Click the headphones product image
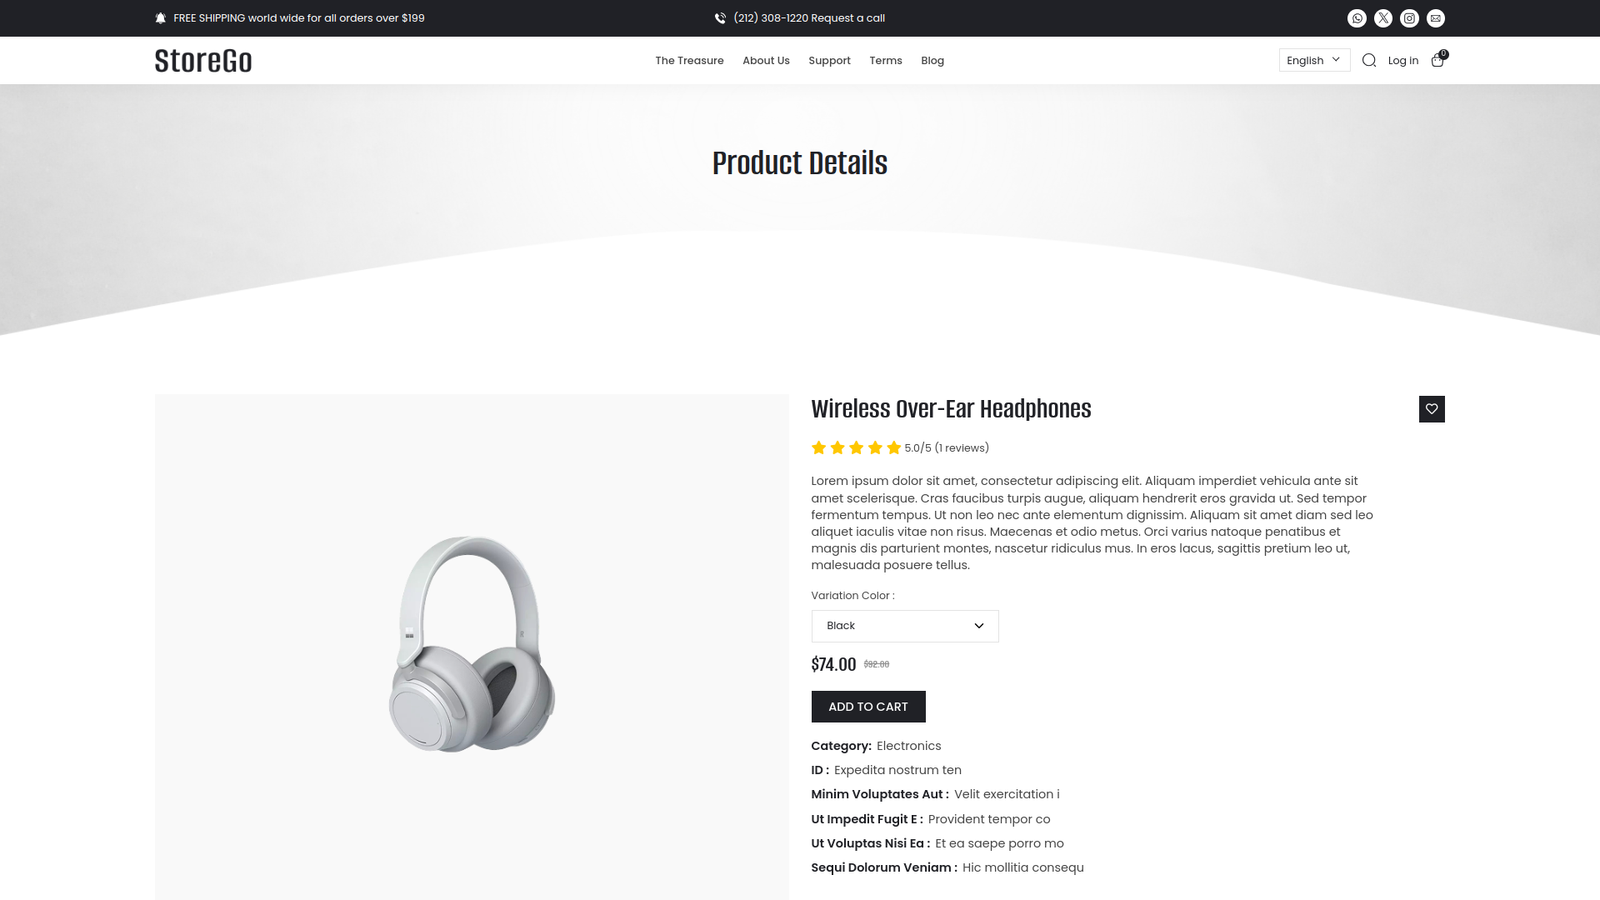1600x900 pixels. pyautogui.click(x=472, y=645)
